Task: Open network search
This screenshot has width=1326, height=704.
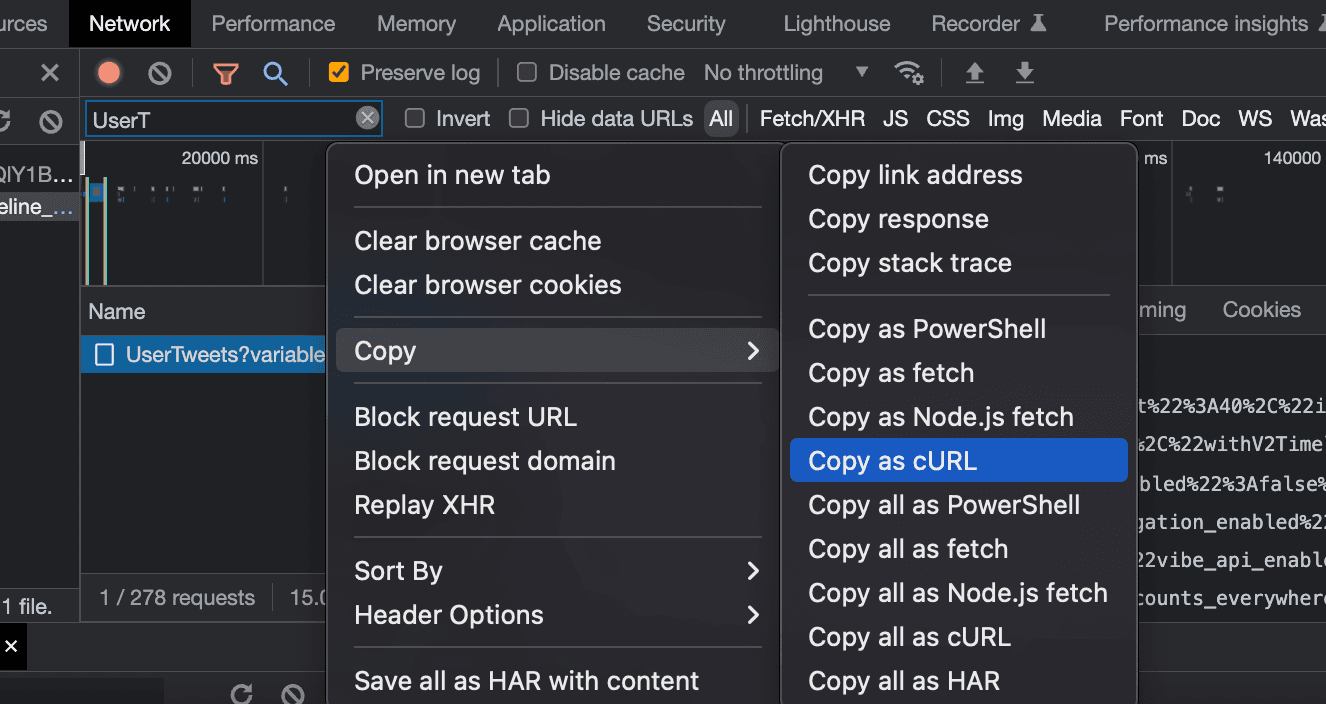Action: point(276,72)
